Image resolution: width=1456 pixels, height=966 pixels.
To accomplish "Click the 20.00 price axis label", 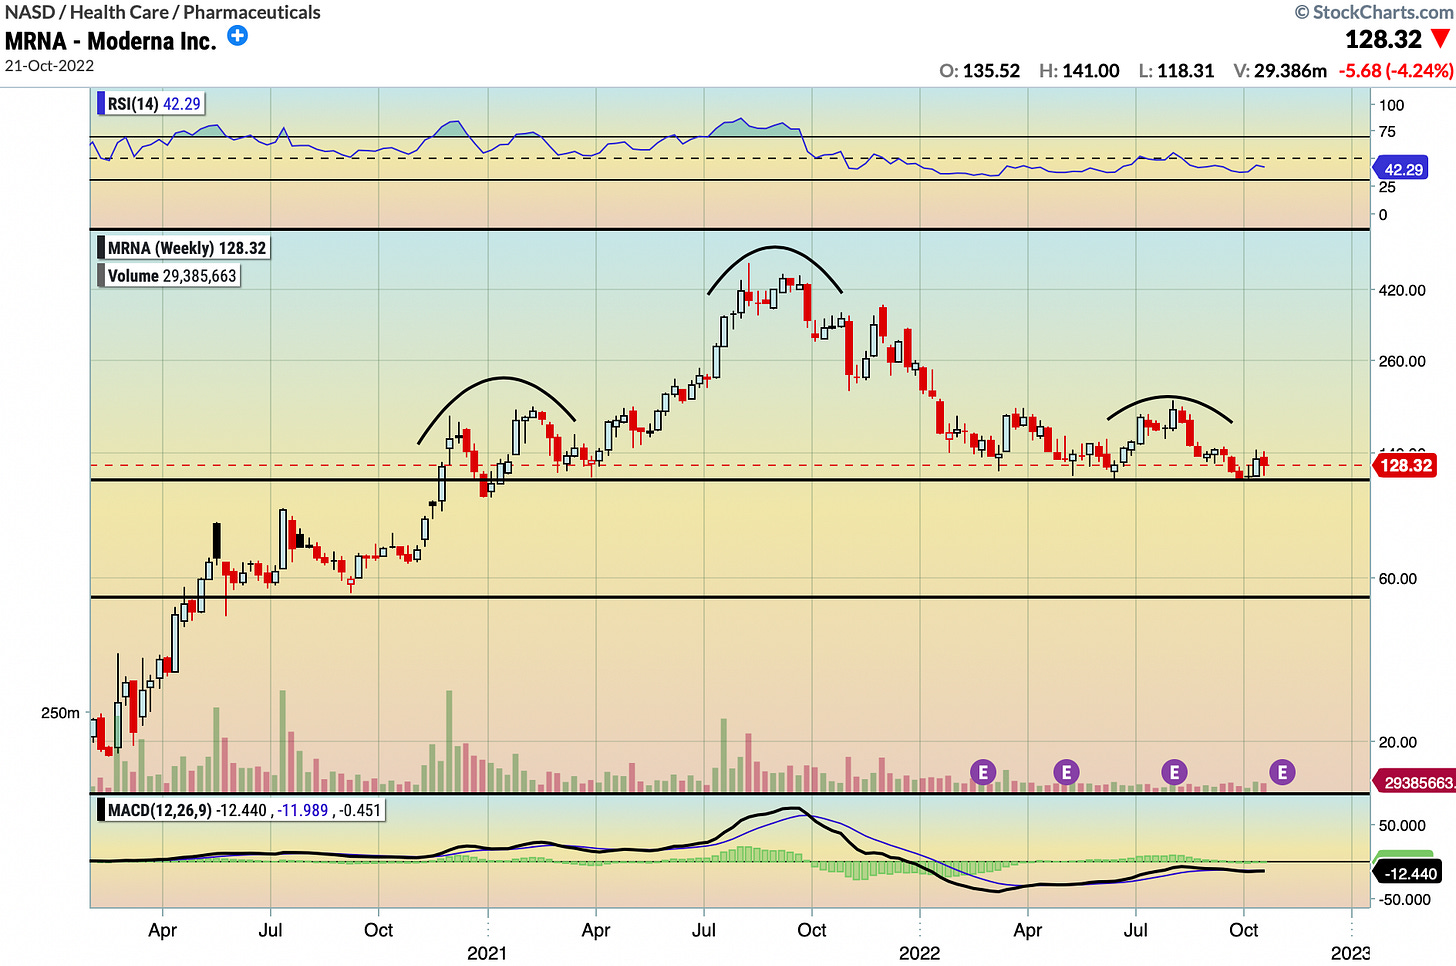I will point(1398,742).
